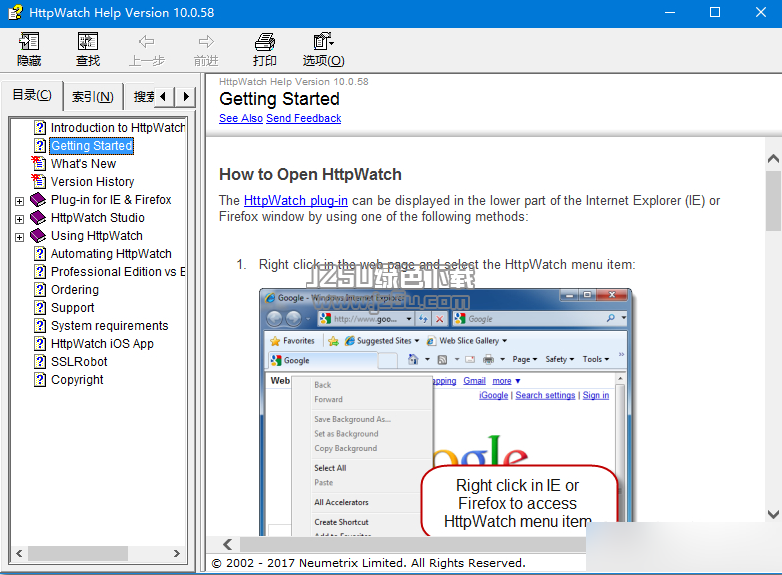Click the See Also link
This screenshot has width=782, height=575.
click(241, 118)
